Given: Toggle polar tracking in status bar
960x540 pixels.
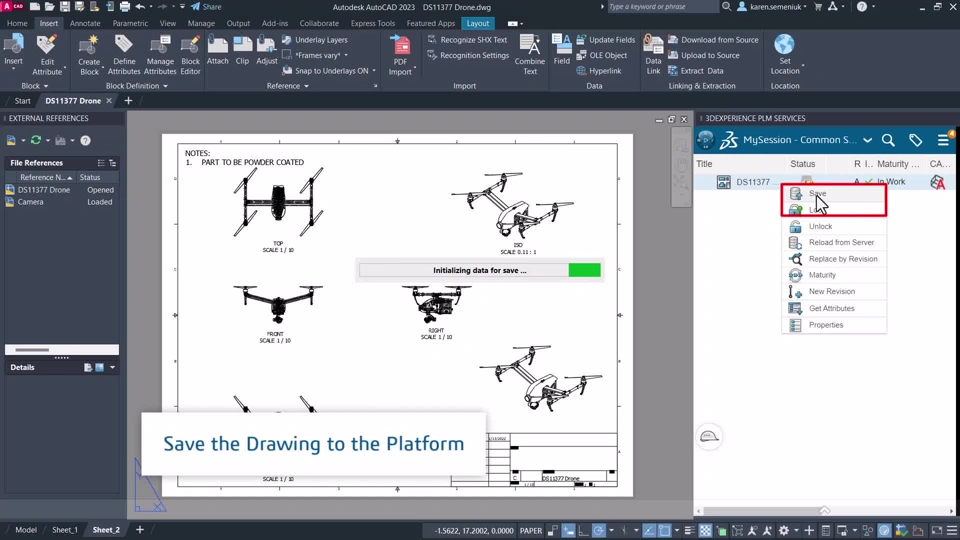Looking at the screenshot, I should point(598,531).
